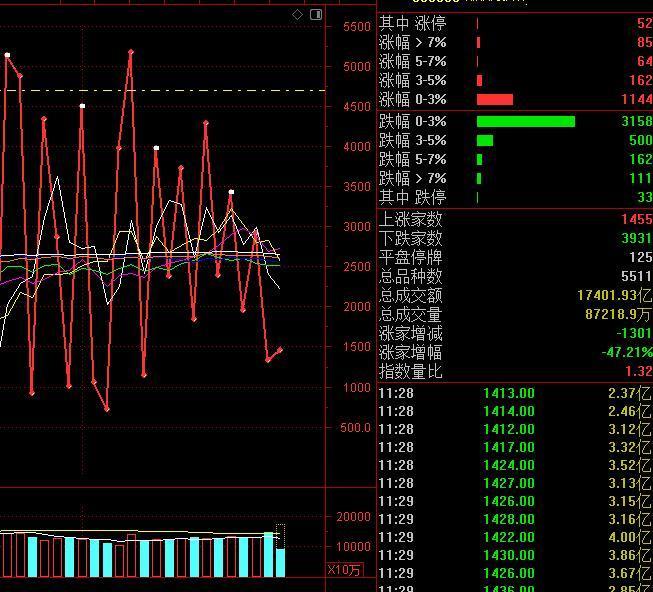The width and height of the screenshot is (653, 592).
Task: Click the red bar for 涨幅 0-3%
Action: tap(495, 99)
